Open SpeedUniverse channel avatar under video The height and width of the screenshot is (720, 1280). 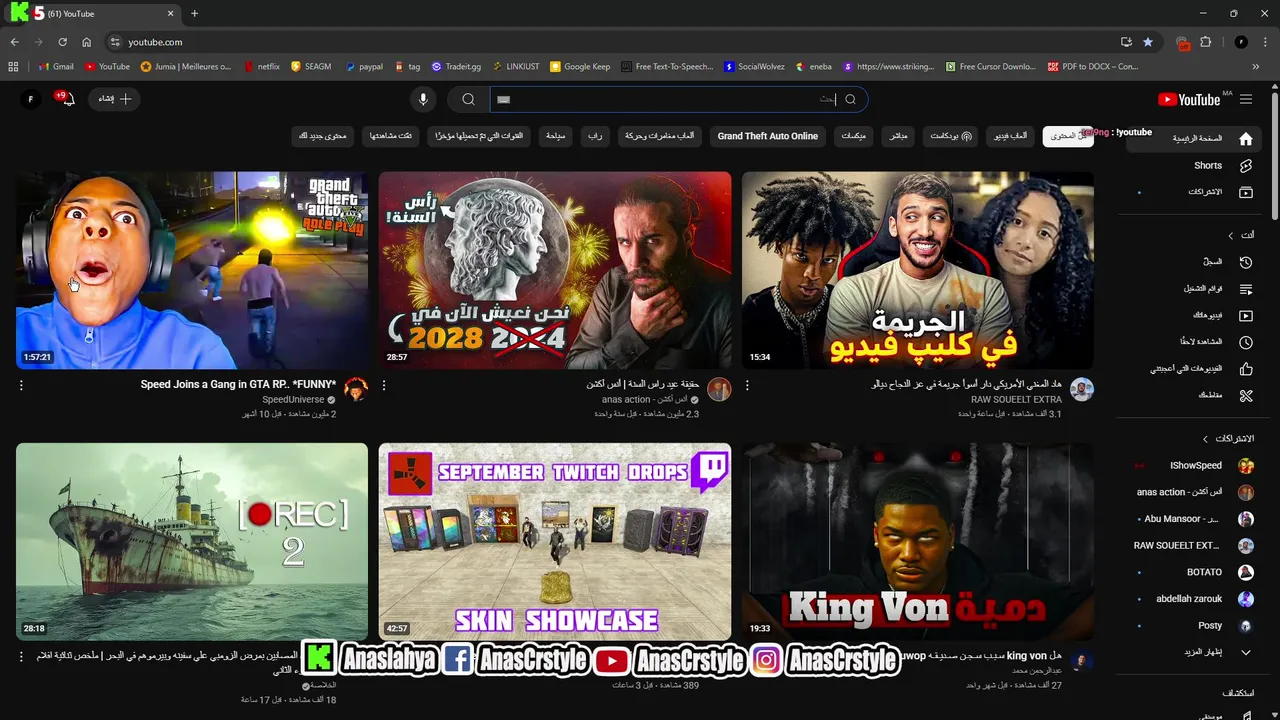(356, 390)
